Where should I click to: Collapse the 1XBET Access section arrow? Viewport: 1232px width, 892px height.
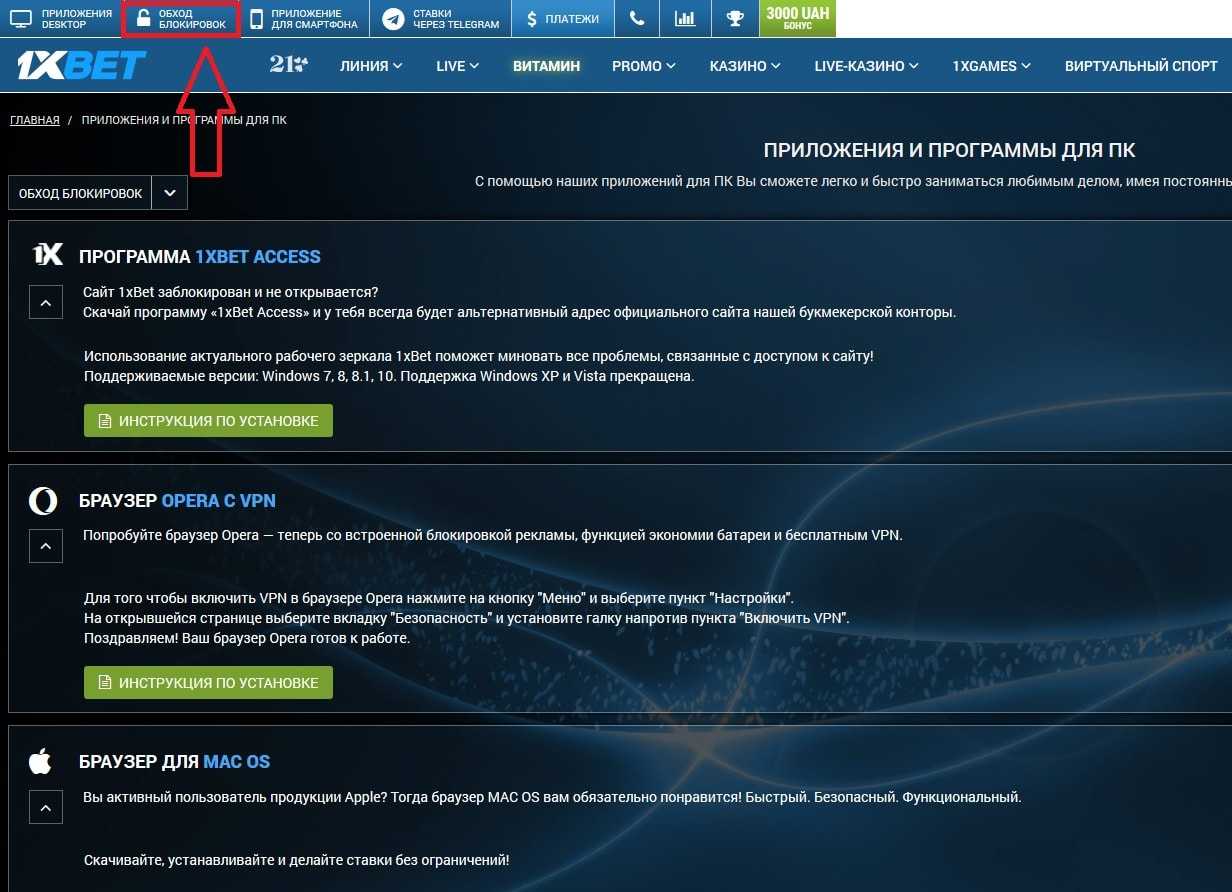click(x=46, y=302)
